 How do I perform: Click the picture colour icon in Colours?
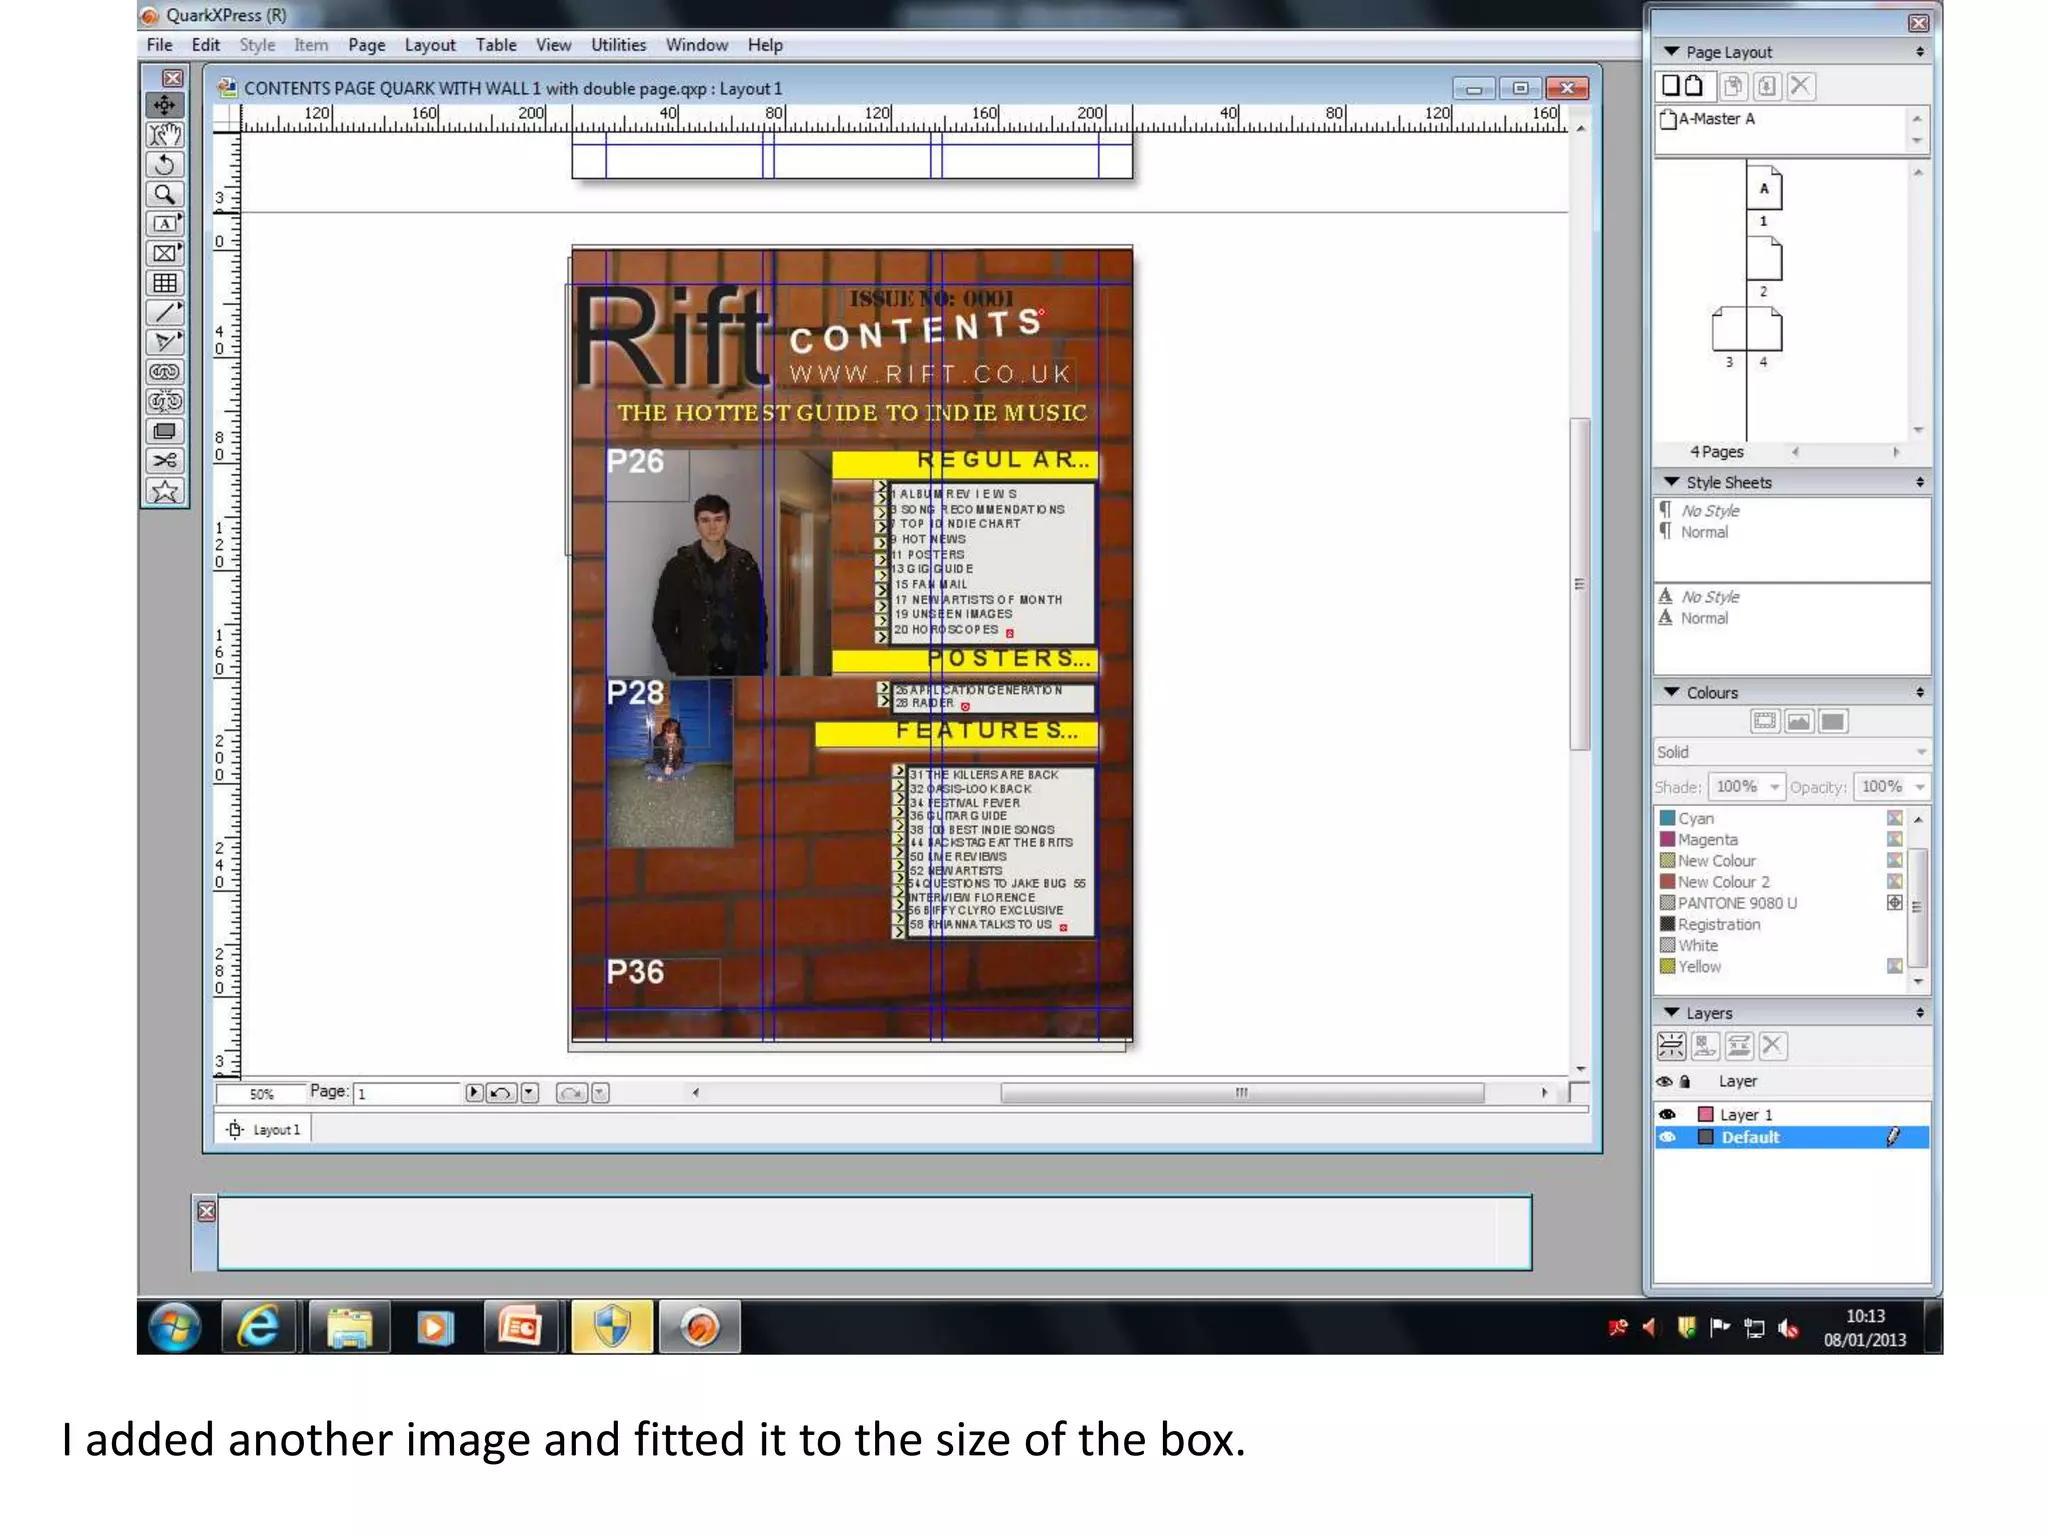[1798, 721]
